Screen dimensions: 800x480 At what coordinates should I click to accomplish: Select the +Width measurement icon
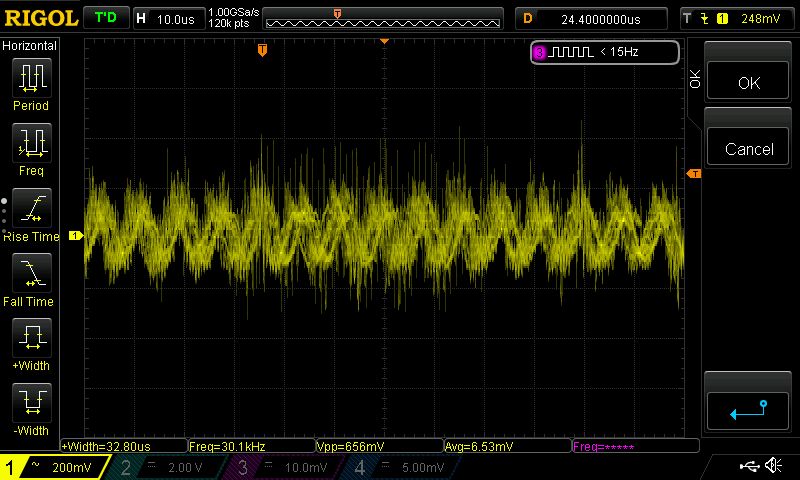click(32, 338)
